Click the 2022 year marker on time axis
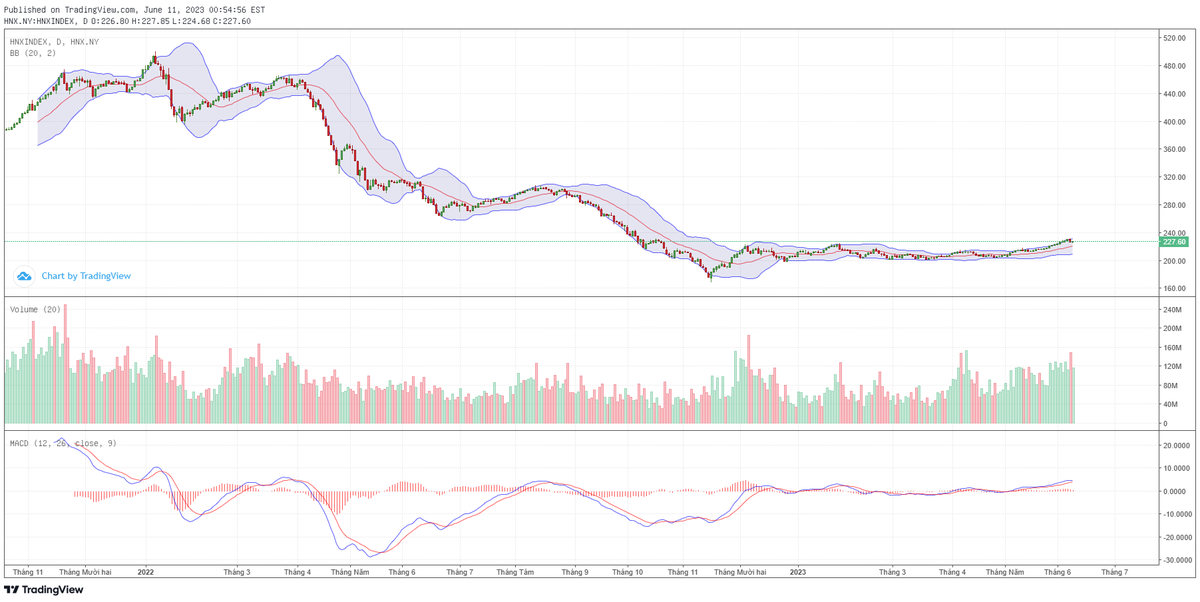The image size is (1200, 602). [x=145, y=572]
